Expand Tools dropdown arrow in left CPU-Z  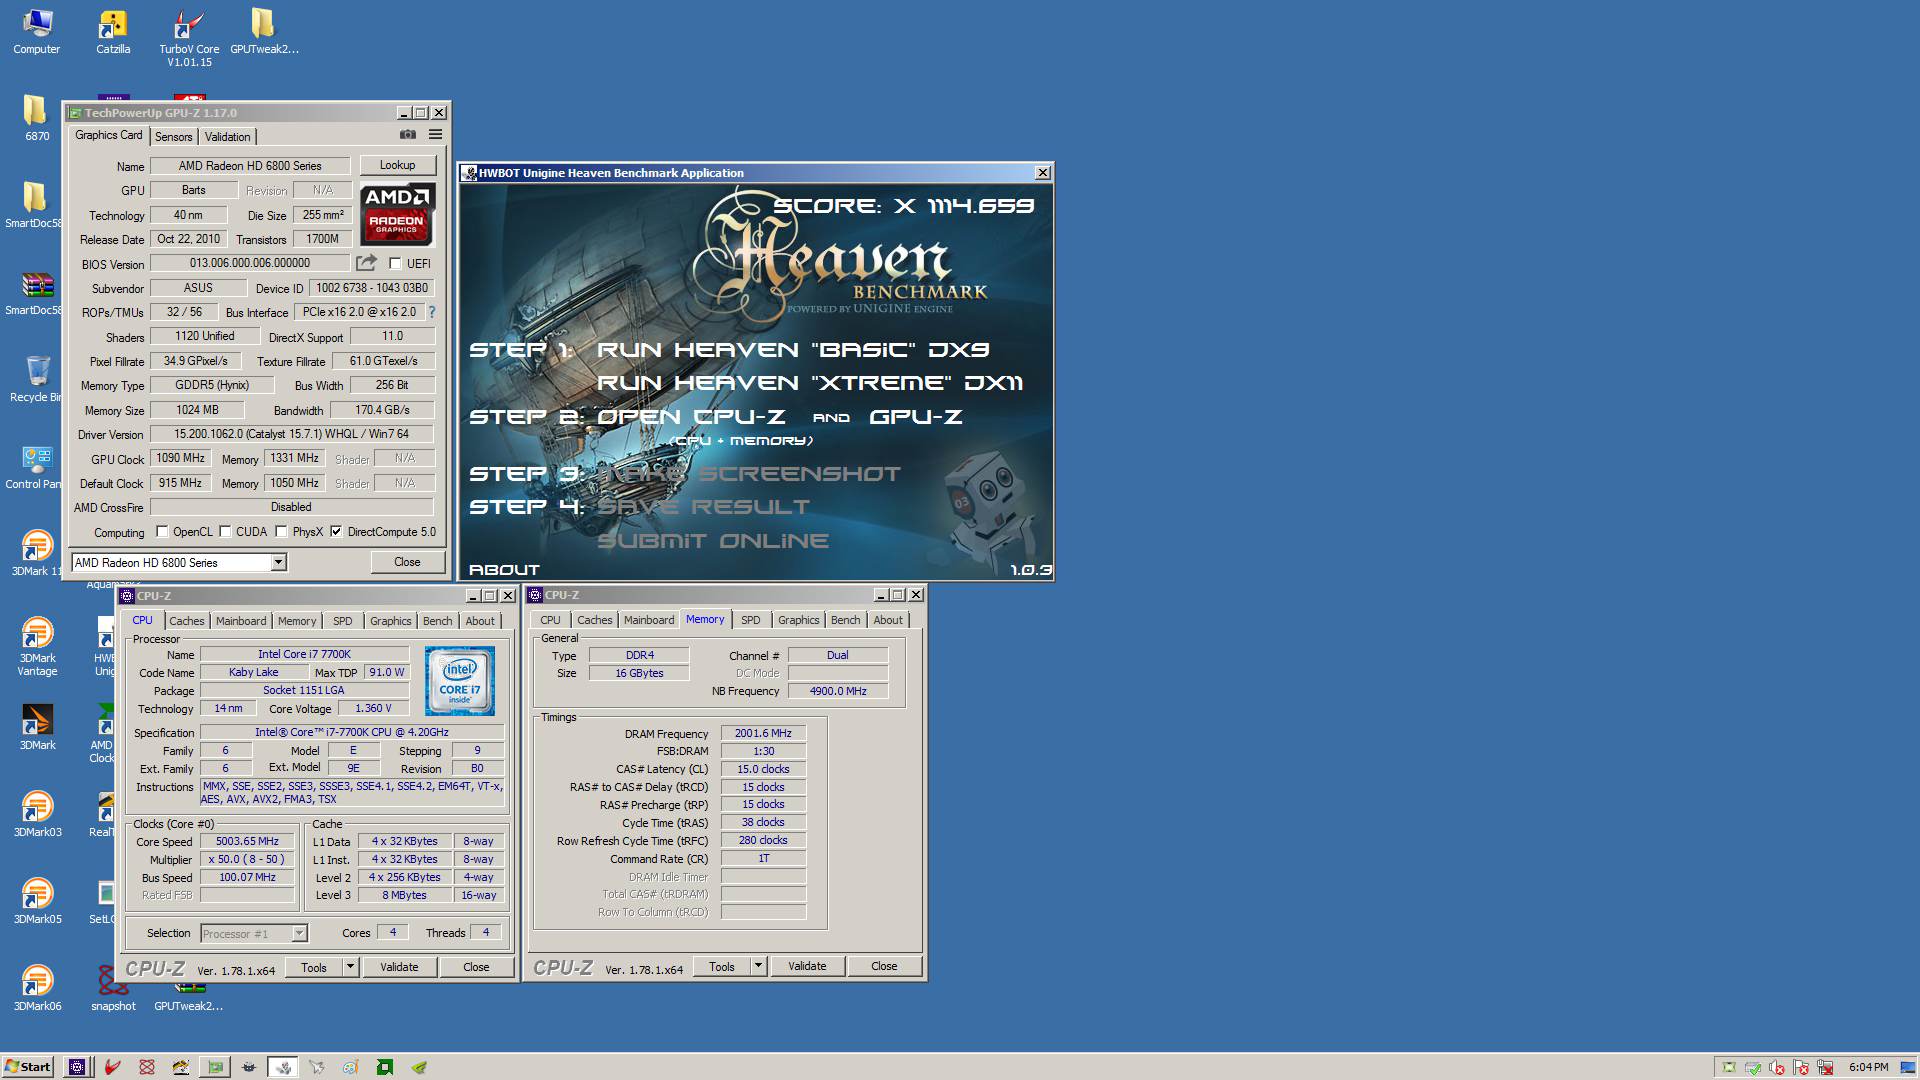350,967
